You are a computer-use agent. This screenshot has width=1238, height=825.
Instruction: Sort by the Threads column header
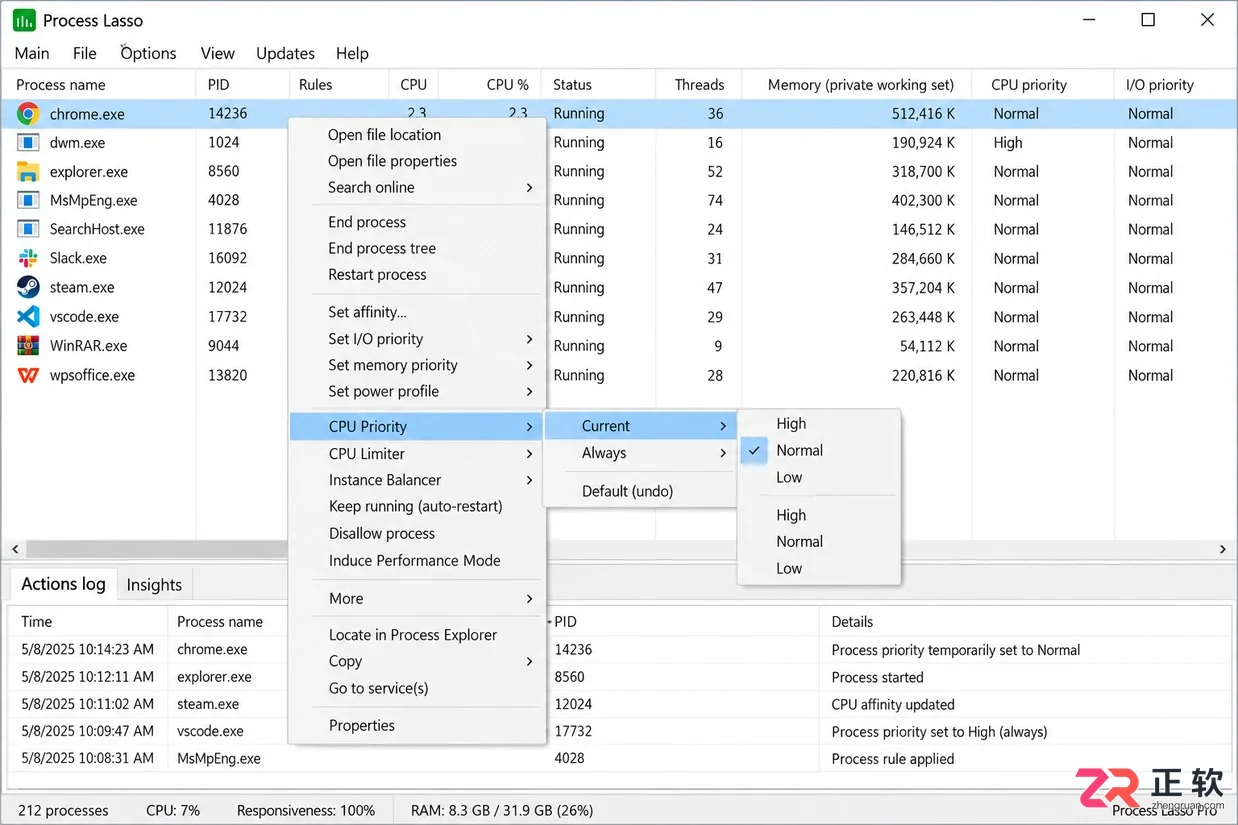tap(699, 85)
